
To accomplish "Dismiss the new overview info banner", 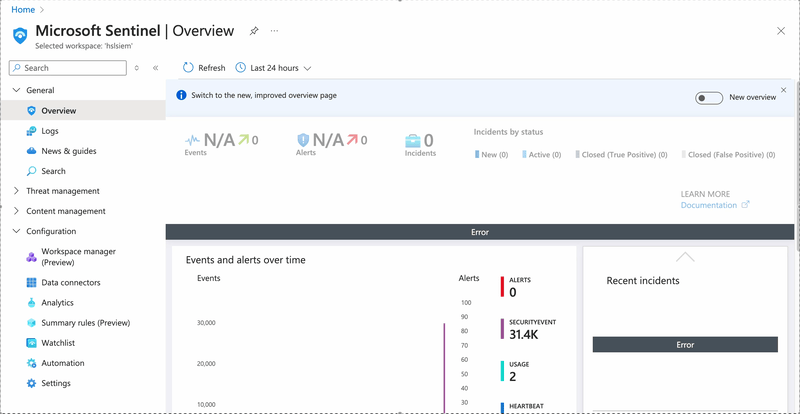I will coord(784,90).
